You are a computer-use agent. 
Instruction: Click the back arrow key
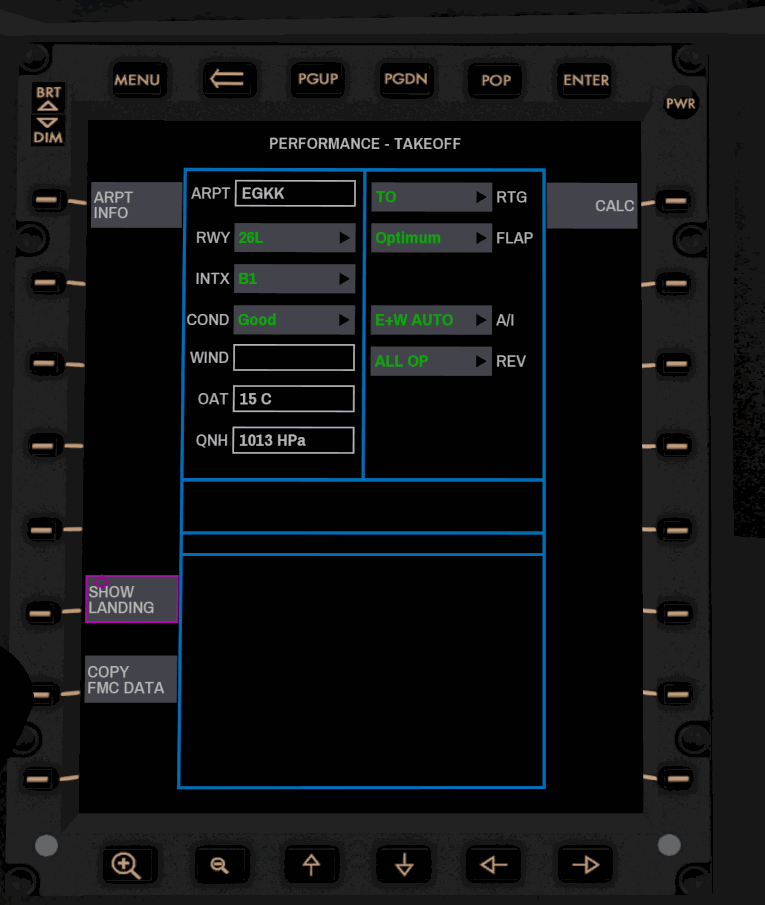coord(229,79)
